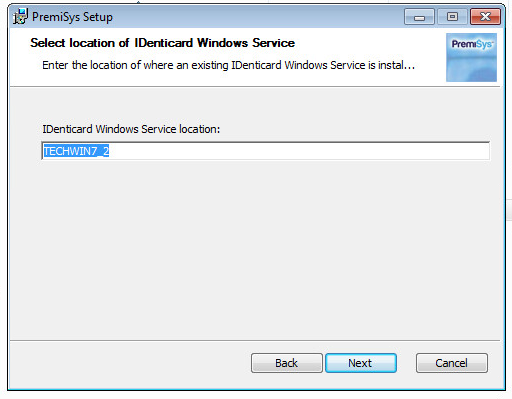Click heading 'Select location of IDenticard Windows Service'

(x=162, y=43)
